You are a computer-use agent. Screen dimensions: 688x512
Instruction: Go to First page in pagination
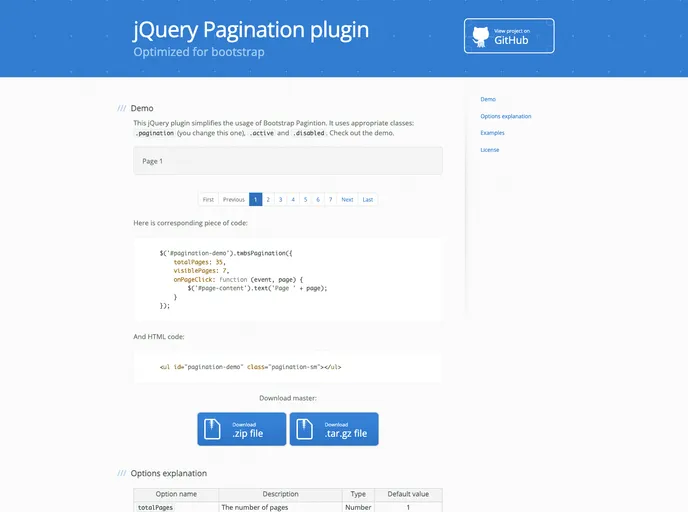tap(208, 200)
